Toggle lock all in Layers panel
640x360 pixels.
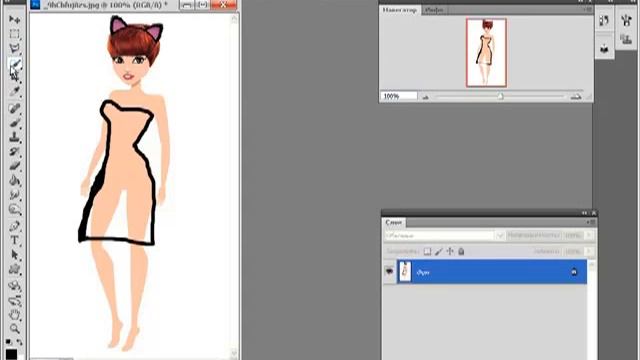coord(461,251)
